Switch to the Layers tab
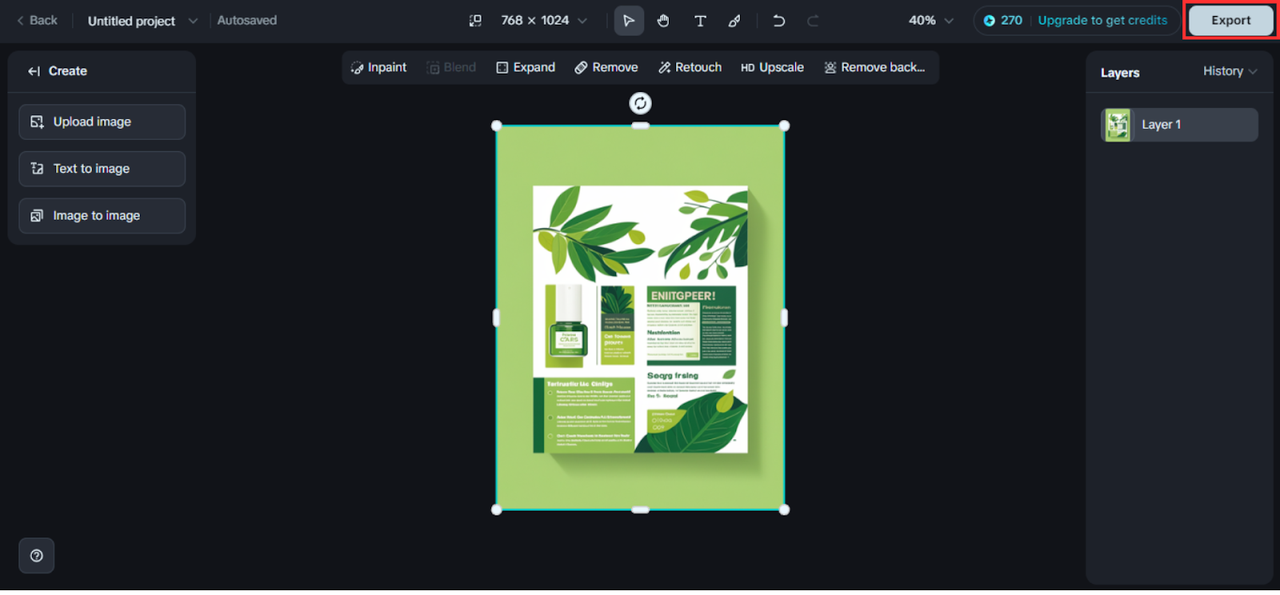Screen dimensions: 1280x595 pyautogui.click(x=1120, y=72)
